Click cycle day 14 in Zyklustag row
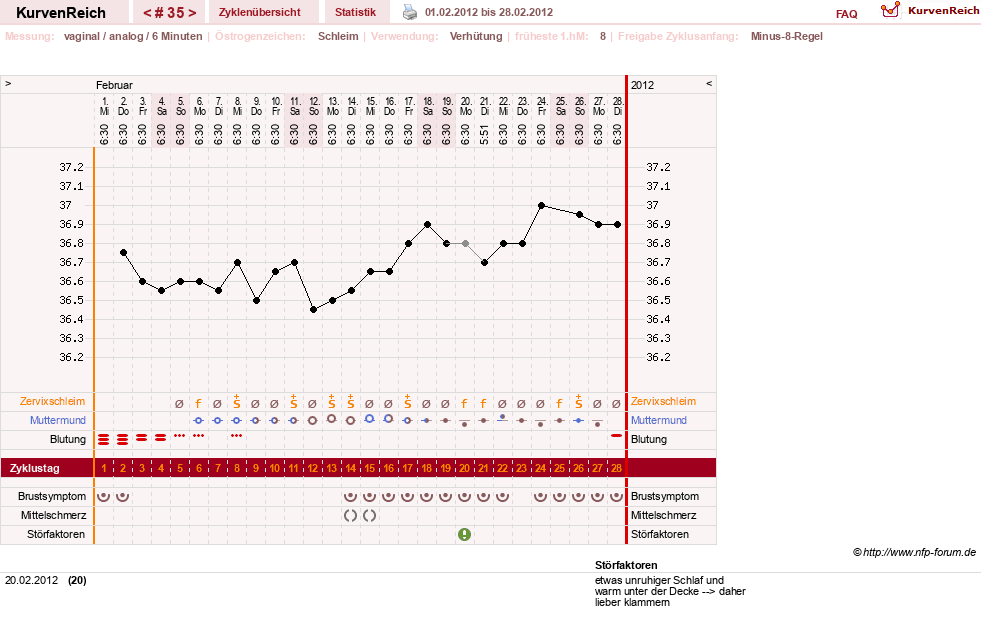Screen dimensions: 981x632 [x=350, y=468]
